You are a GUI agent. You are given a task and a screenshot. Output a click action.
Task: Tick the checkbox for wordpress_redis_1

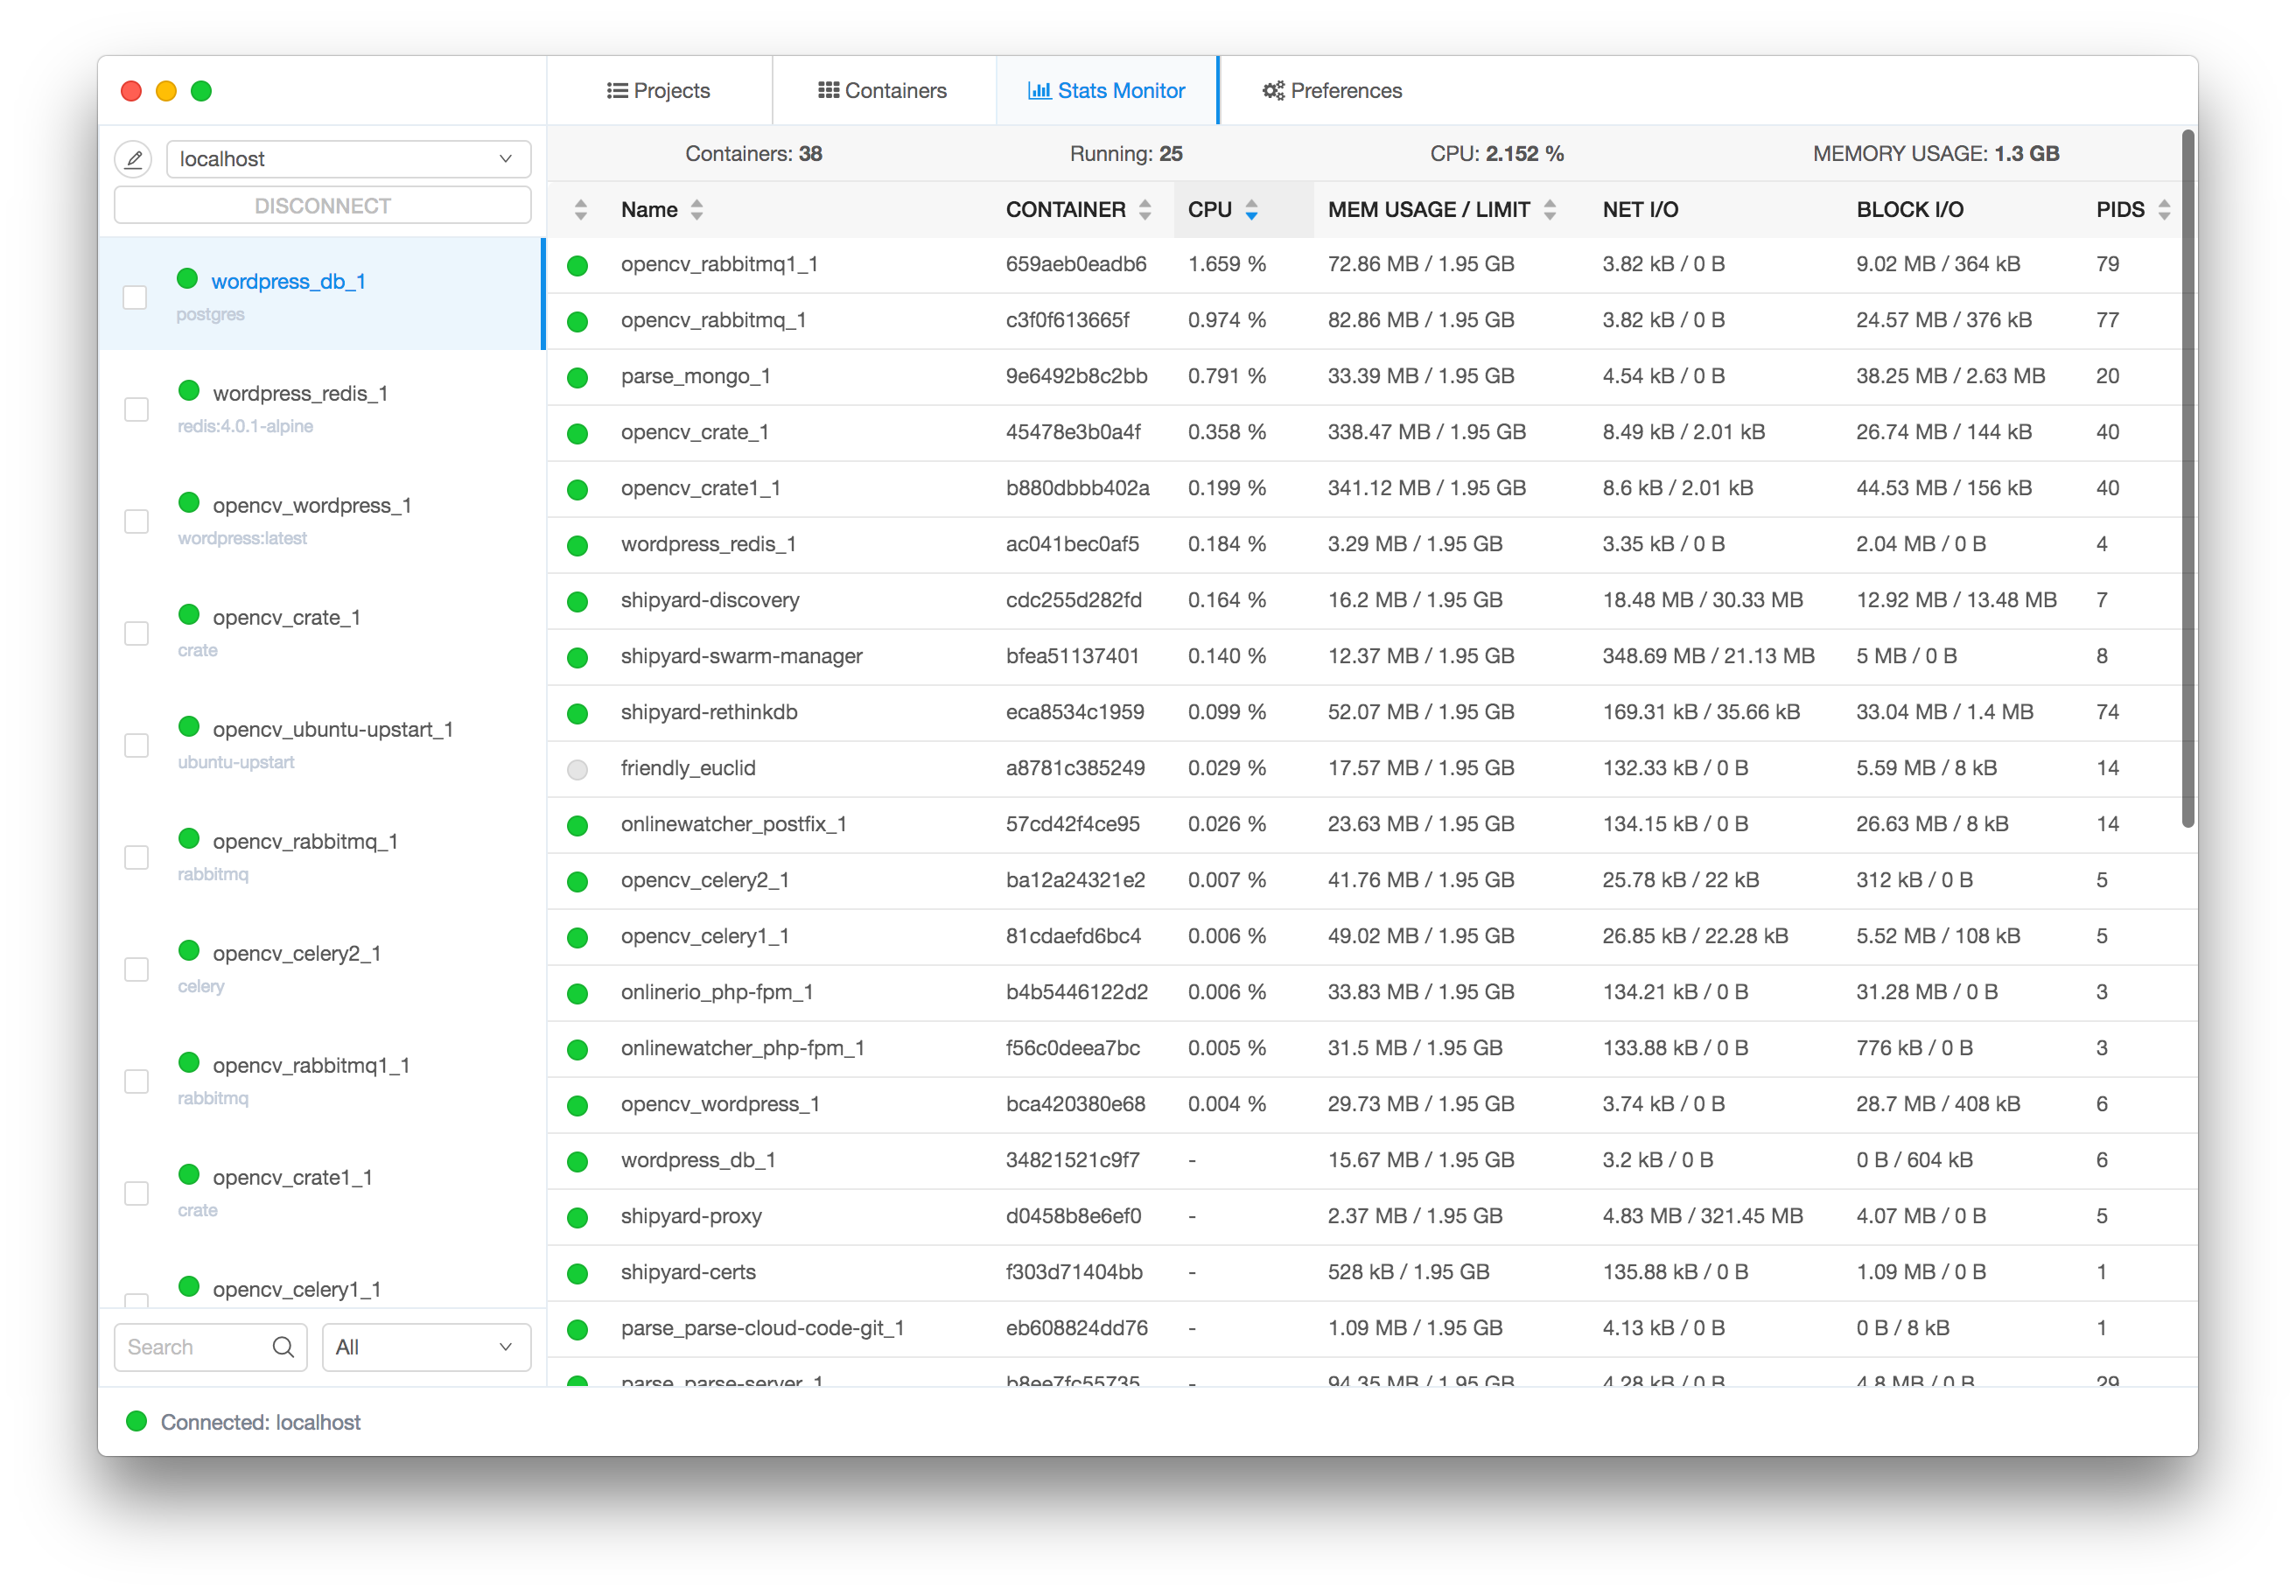(136, 410)
